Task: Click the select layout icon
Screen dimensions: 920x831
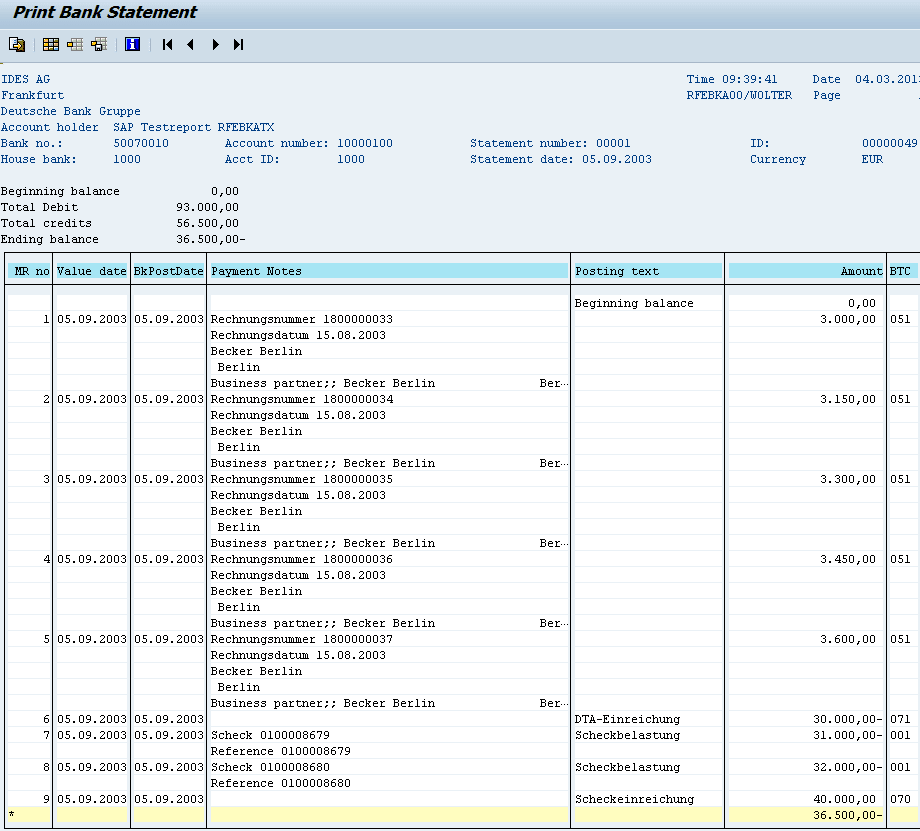Action: pos(75,44)
